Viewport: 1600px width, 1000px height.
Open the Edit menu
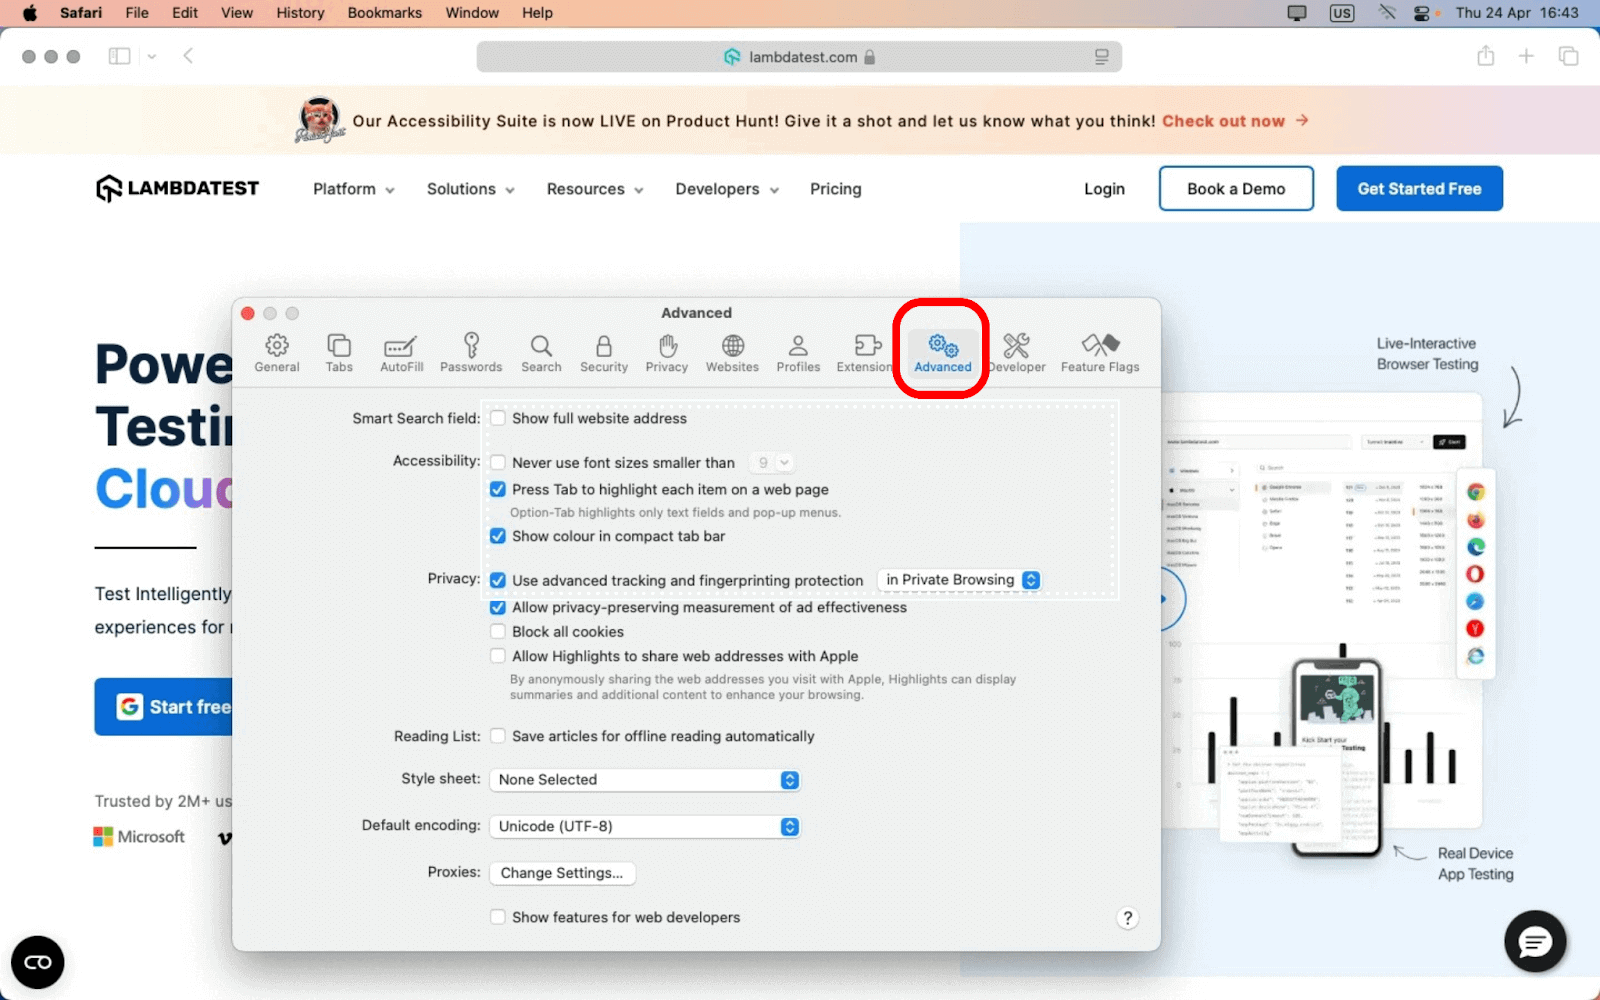tap(185, 13)
